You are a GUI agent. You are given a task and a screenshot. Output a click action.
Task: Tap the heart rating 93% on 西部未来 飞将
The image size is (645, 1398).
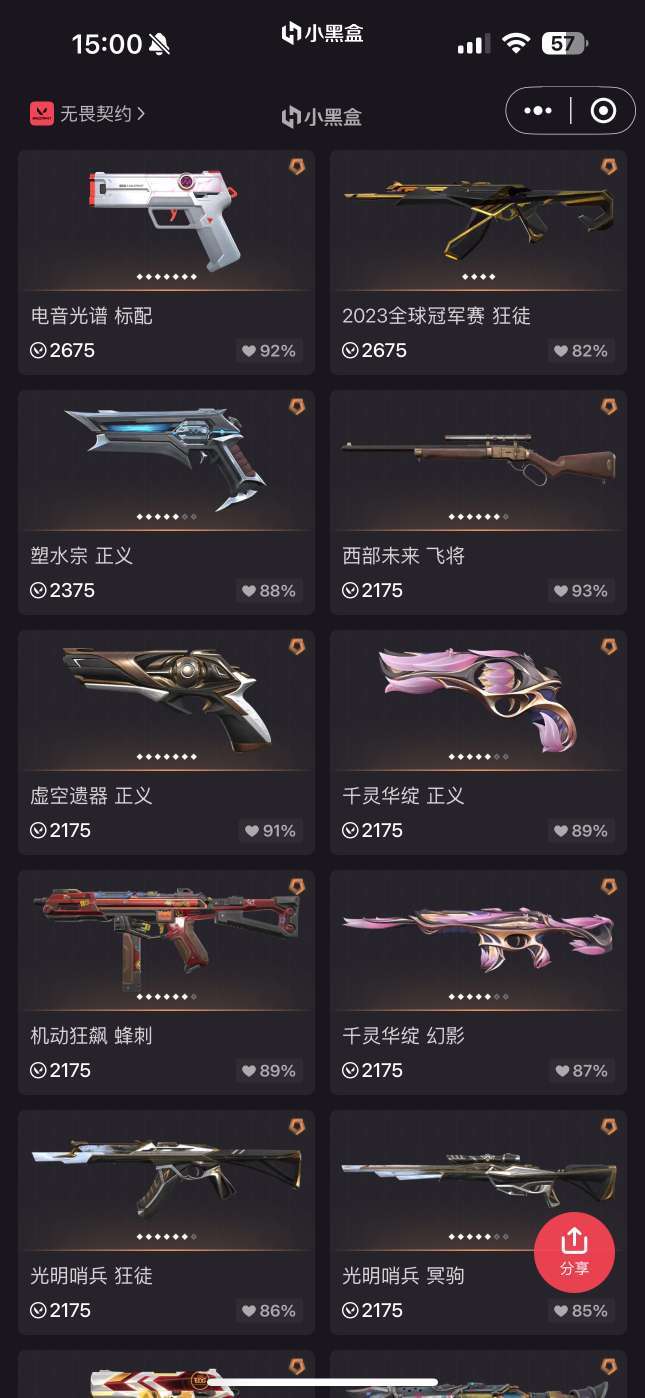[x=581, y=591]
